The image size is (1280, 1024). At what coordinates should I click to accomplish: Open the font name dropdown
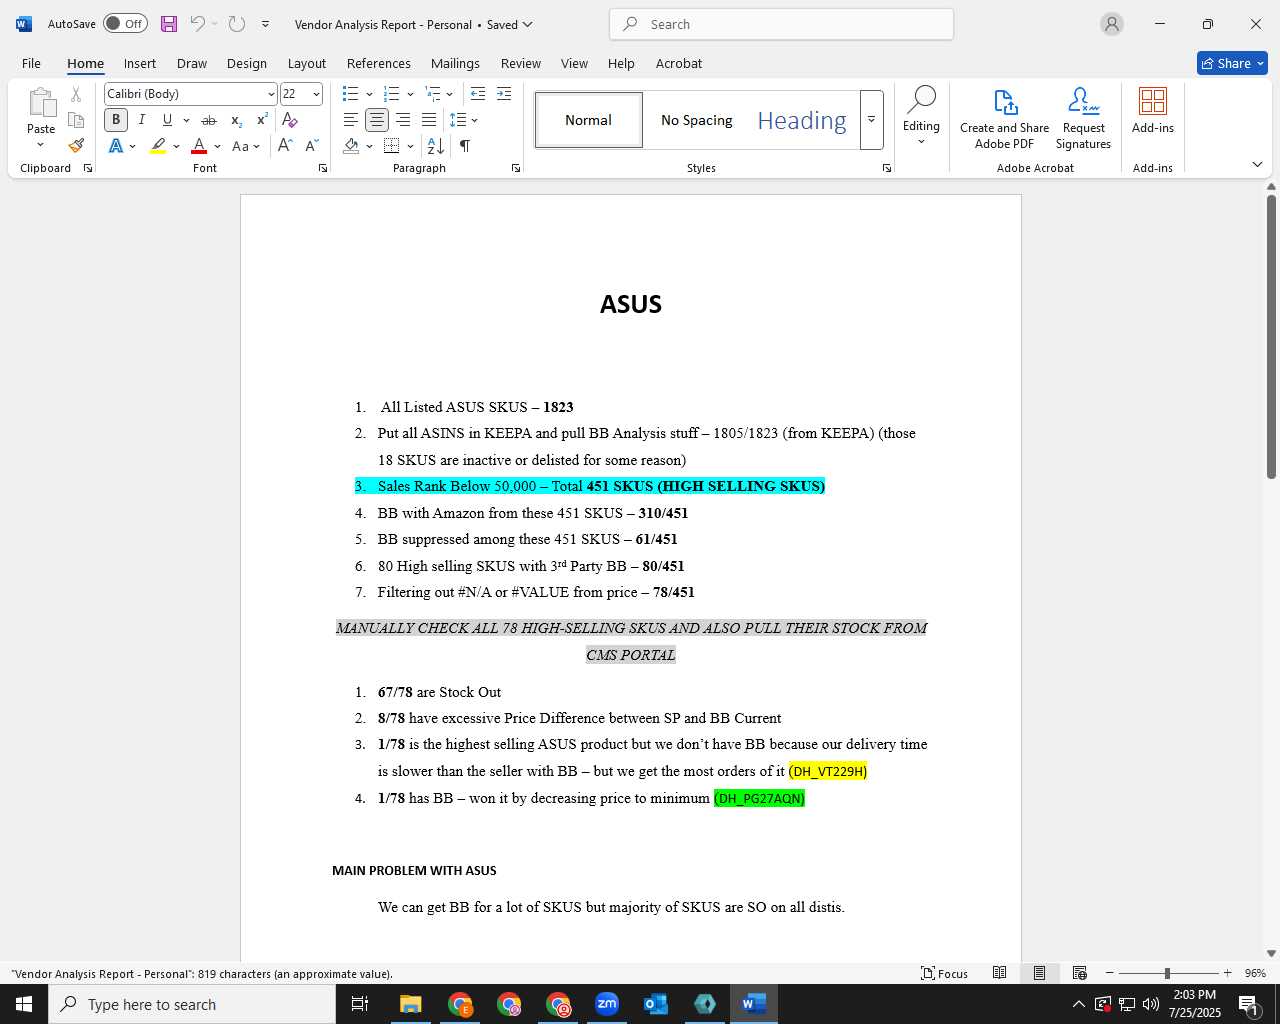pyautogui.click(x=270, y=94)
